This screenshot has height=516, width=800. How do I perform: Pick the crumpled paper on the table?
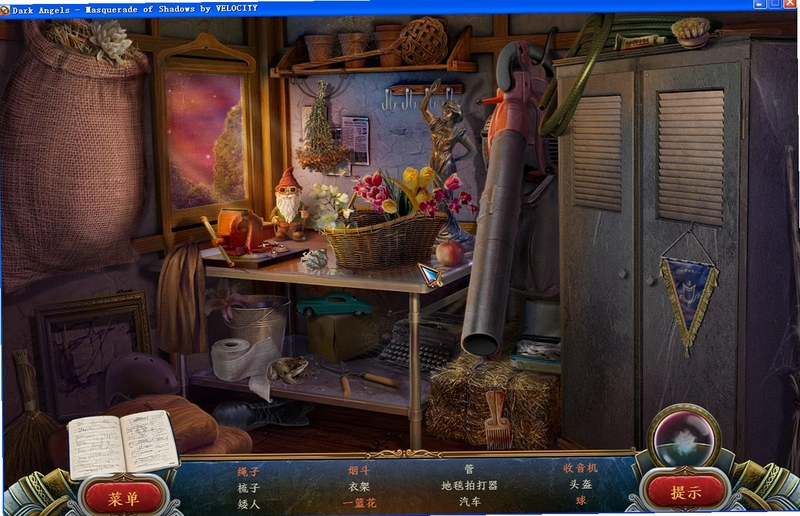tap(315, 259)
